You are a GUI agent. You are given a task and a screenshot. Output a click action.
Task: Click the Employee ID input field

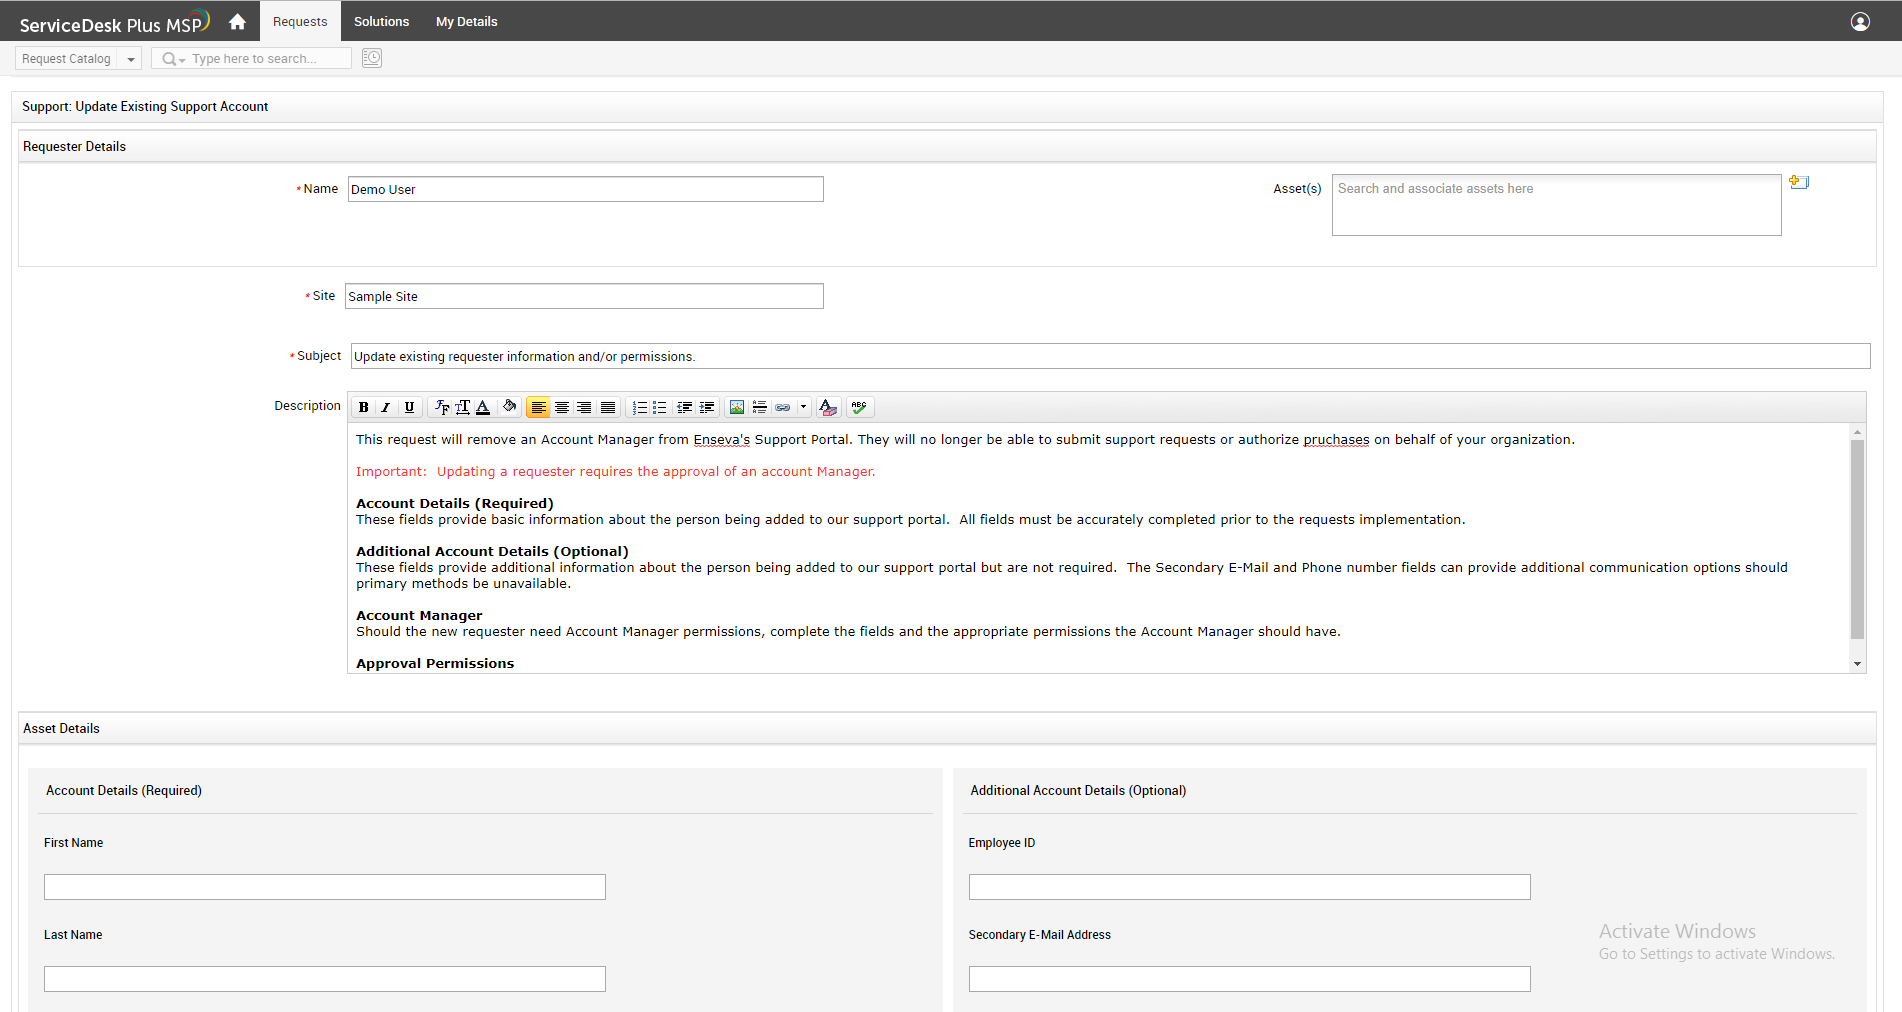[x=1249, y=887]
